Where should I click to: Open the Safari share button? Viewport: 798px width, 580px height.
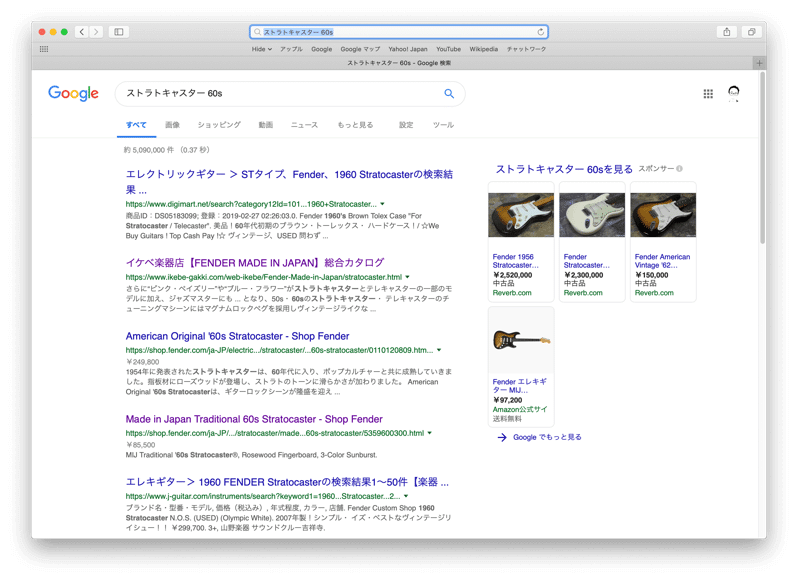coord(727,32)
